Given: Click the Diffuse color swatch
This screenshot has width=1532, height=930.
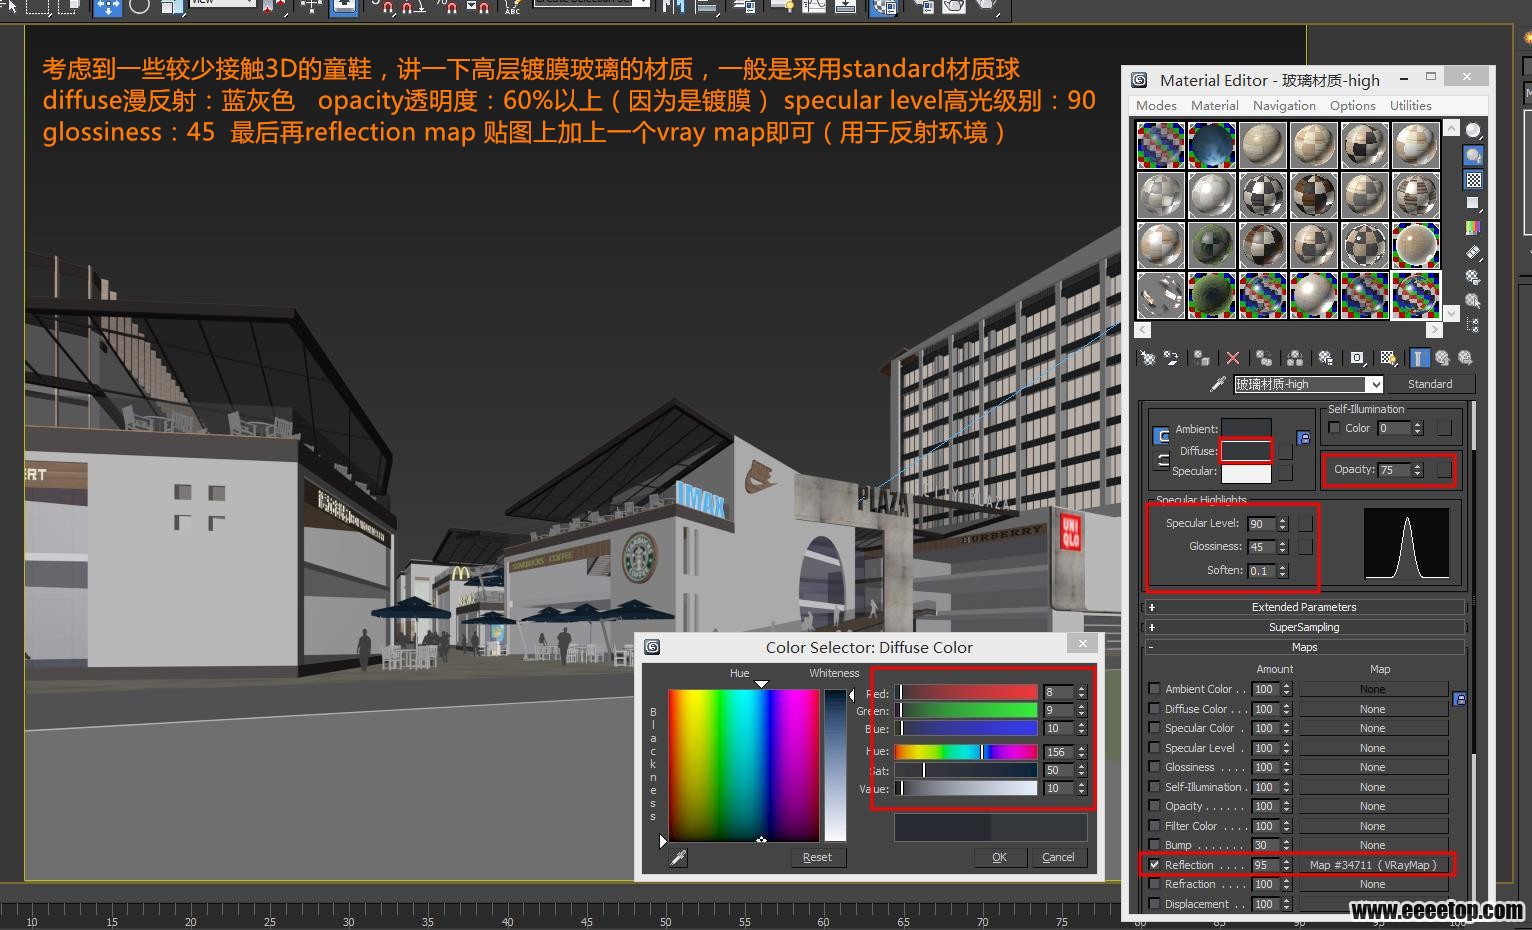Looking at the screenshot, I should tap(1246, 451).
